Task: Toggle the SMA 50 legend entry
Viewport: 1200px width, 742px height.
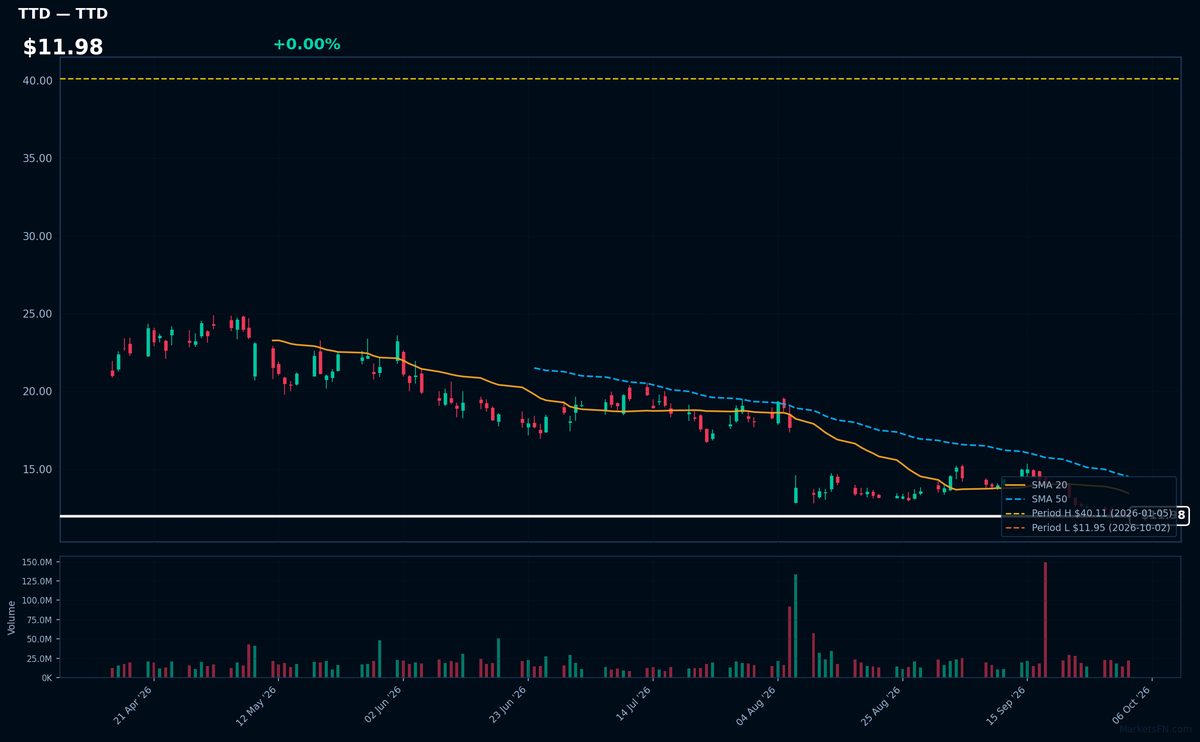Action: coord(1036,499)
